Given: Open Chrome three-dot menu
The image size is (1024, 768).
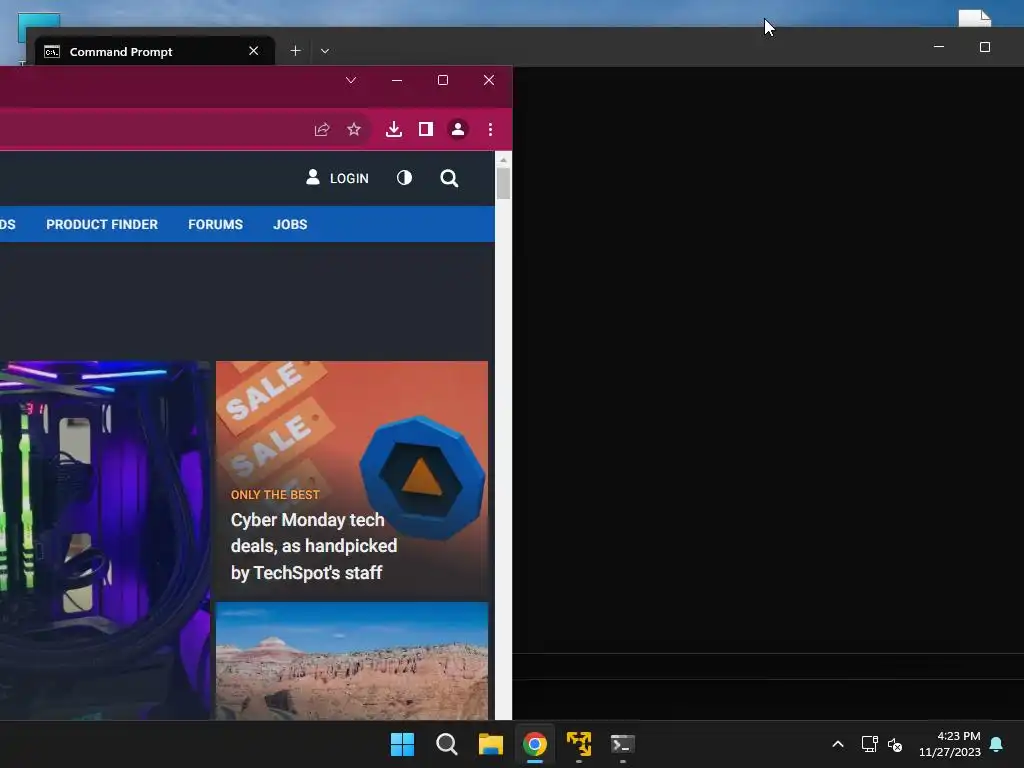Looking at the screenshot, I should 490,129.
